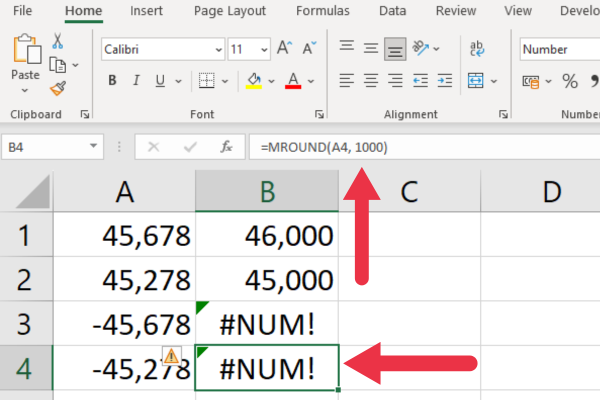Screen dimensions: 600x400
Task: Open the Merge & Center dropdown arrow
Action: [494, 81]
